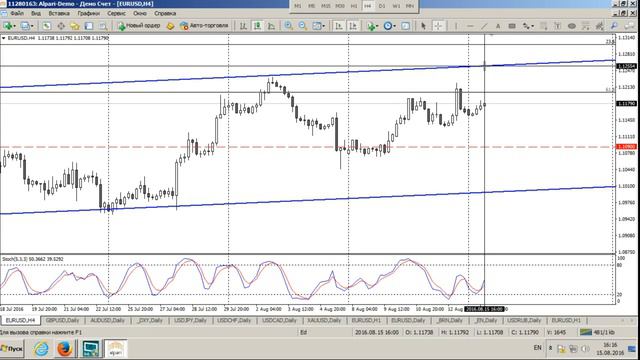Expand the tile windows dropdown arrow
Screen dimensions: 640x360
[x=324, y=26]
